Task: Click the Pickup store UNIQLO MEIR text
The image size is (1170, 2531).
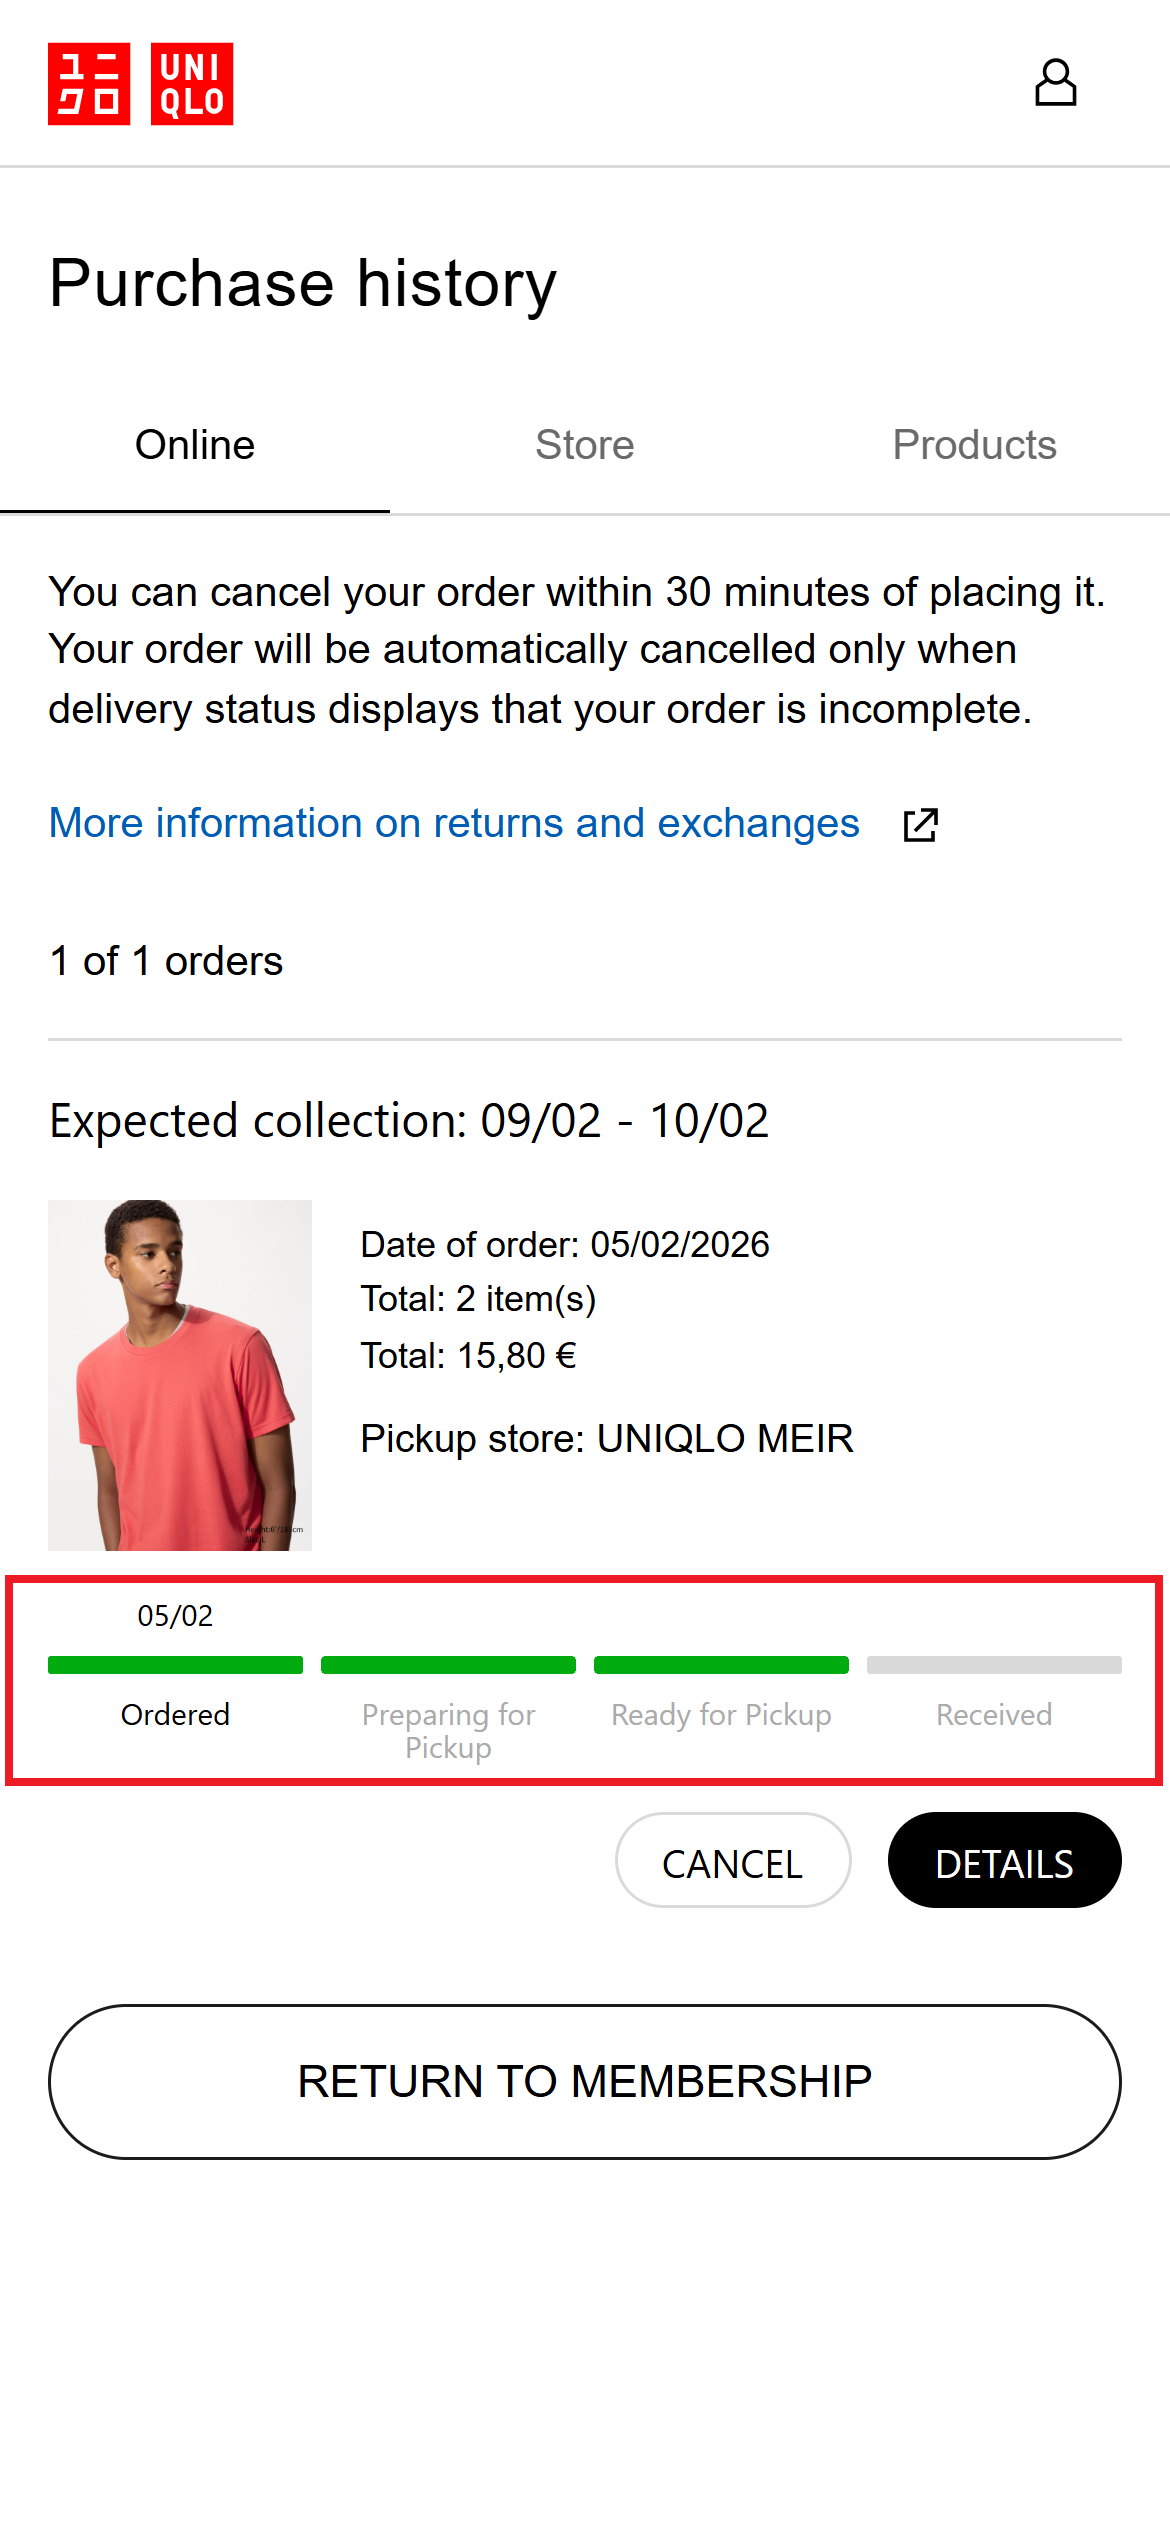Action: tap(607, 1438)
